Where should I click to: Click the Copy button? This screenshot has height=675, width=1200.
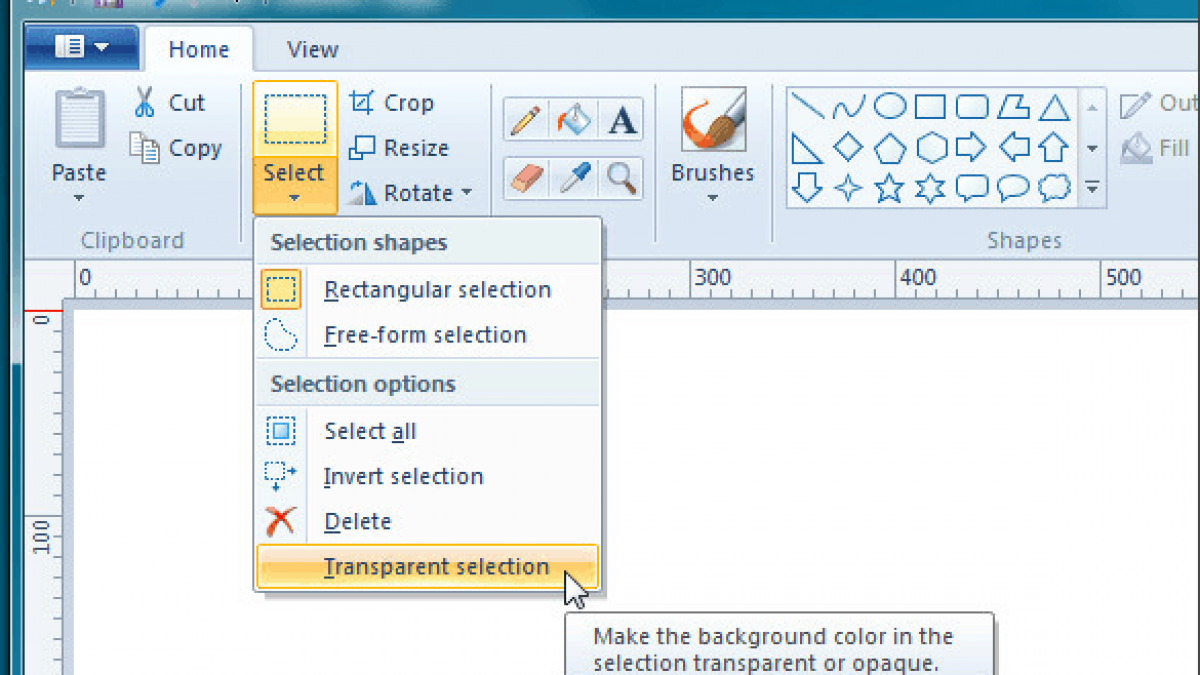click(x=175, y=148)
